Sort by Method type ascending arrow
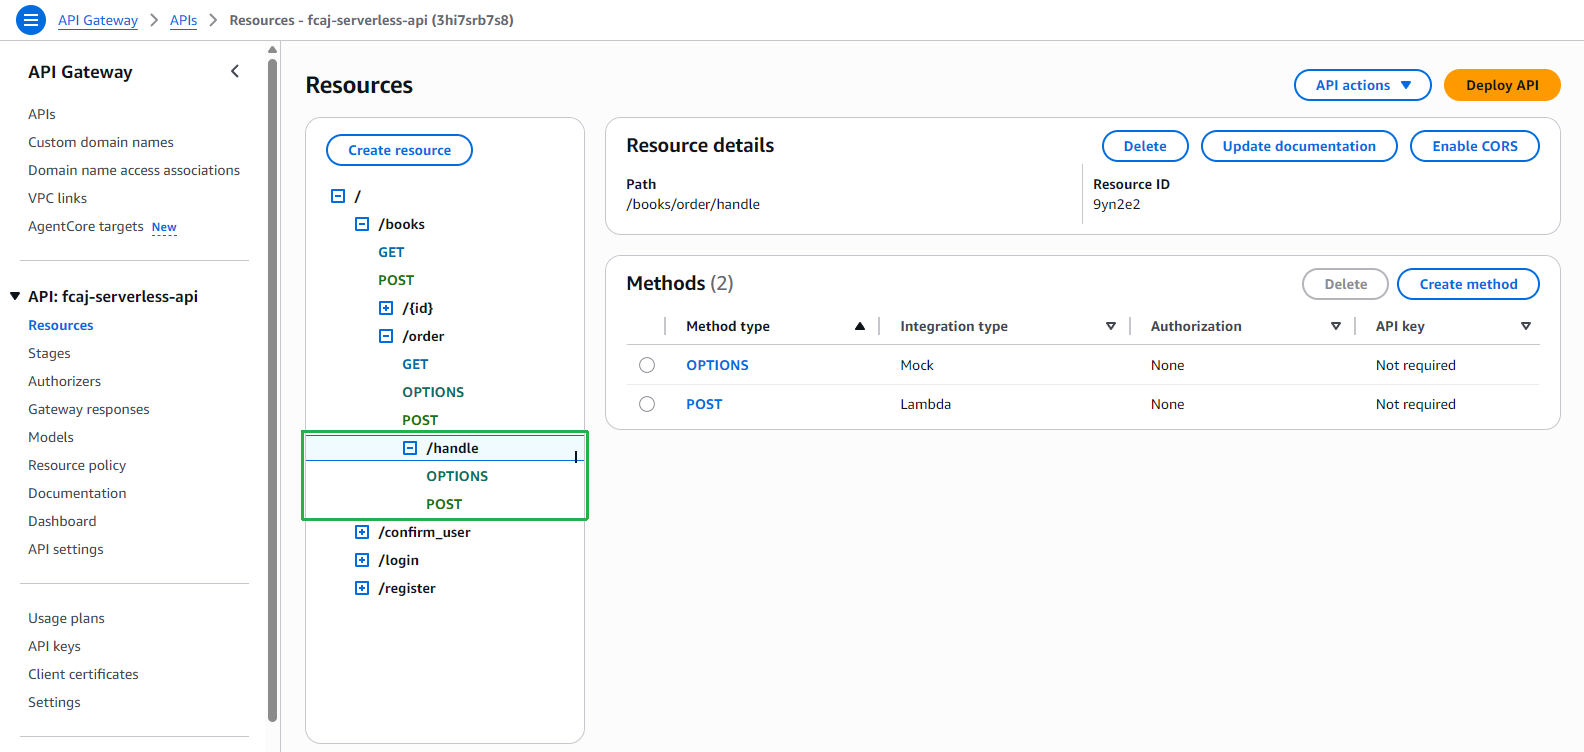Image resolution: width=1584 pixels, height=752 pixels. [x=859, y=326]
